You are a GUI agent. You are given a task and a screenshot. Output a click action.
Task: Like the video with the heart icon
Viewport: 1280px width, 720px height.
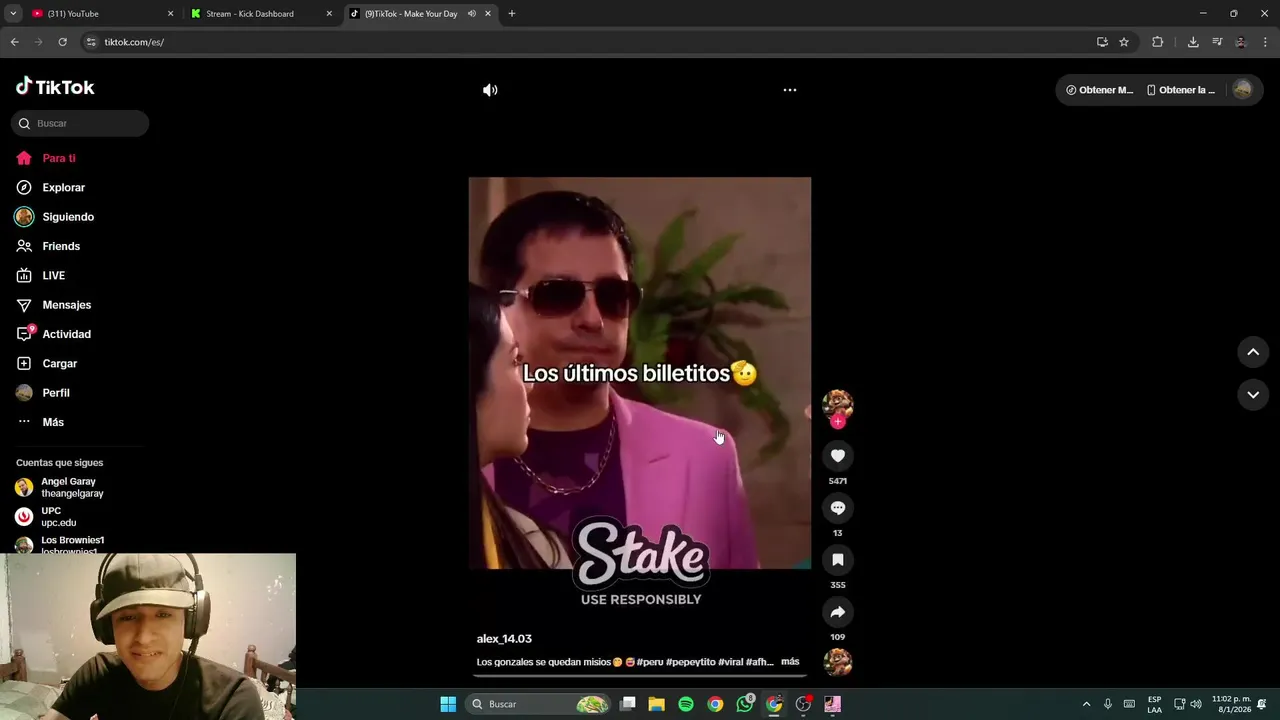coord(838,456)
